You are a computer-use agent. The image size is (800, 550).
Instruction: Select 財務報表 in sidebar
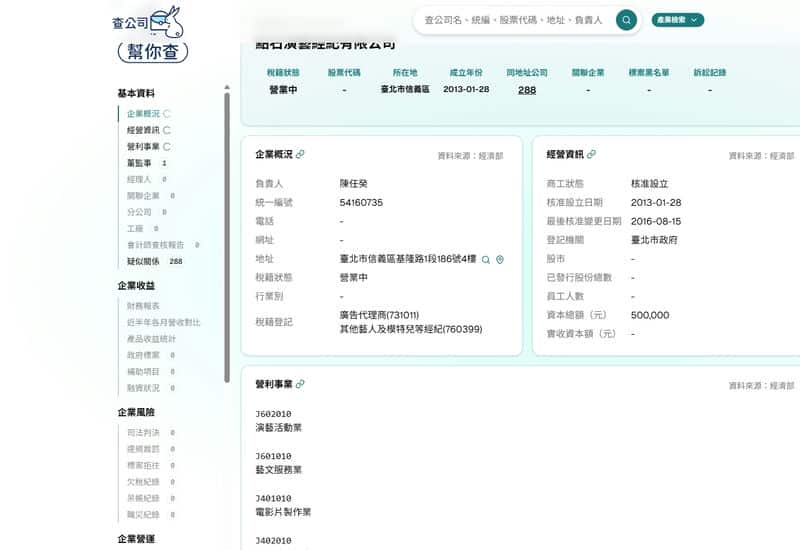coord(143,306)
